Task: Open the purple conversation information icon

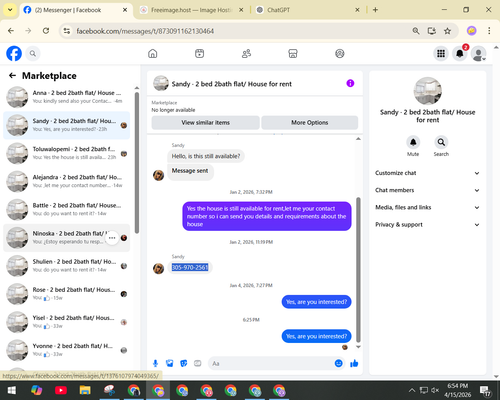Action: [x=350, y=83]
